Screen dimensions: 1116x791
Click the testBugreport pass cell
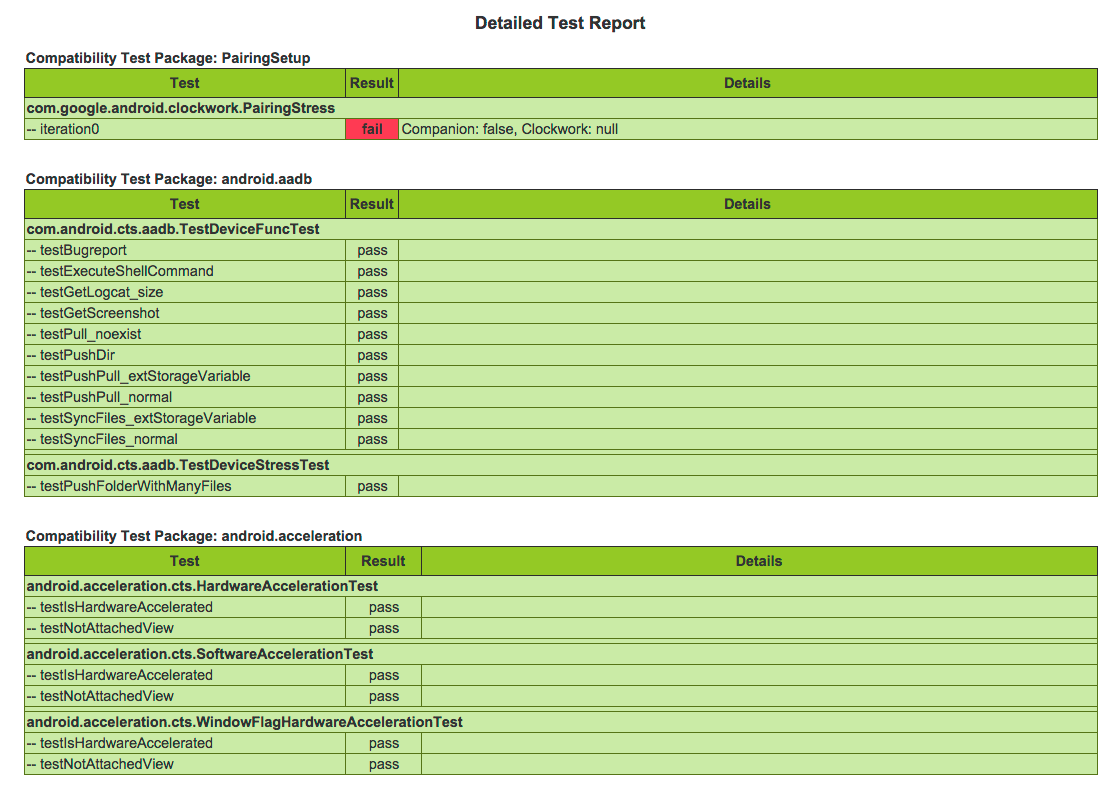tap(371, 250)
